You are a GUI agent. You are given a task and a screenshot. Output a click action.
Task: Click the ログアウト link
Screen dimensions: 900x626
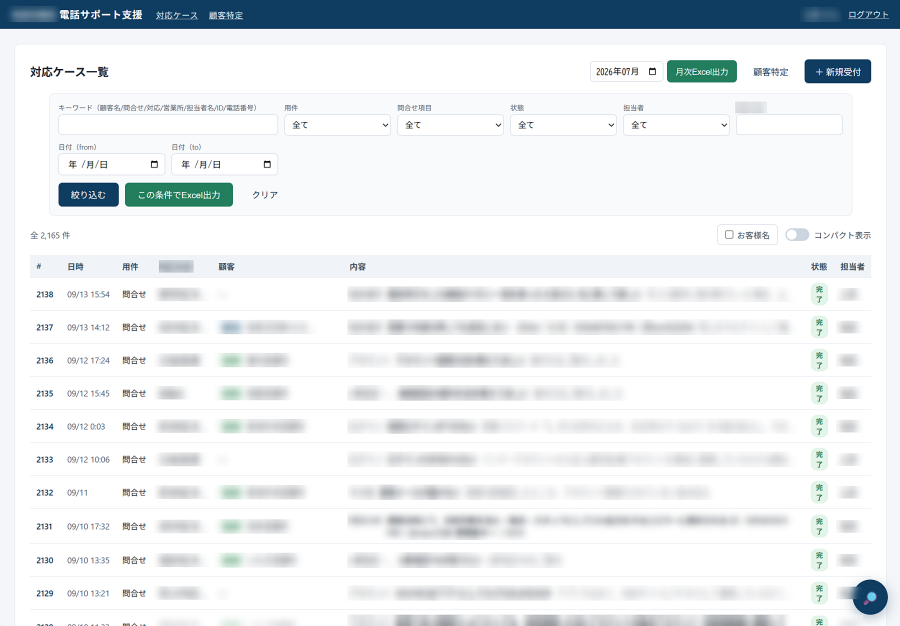[868, 15]
